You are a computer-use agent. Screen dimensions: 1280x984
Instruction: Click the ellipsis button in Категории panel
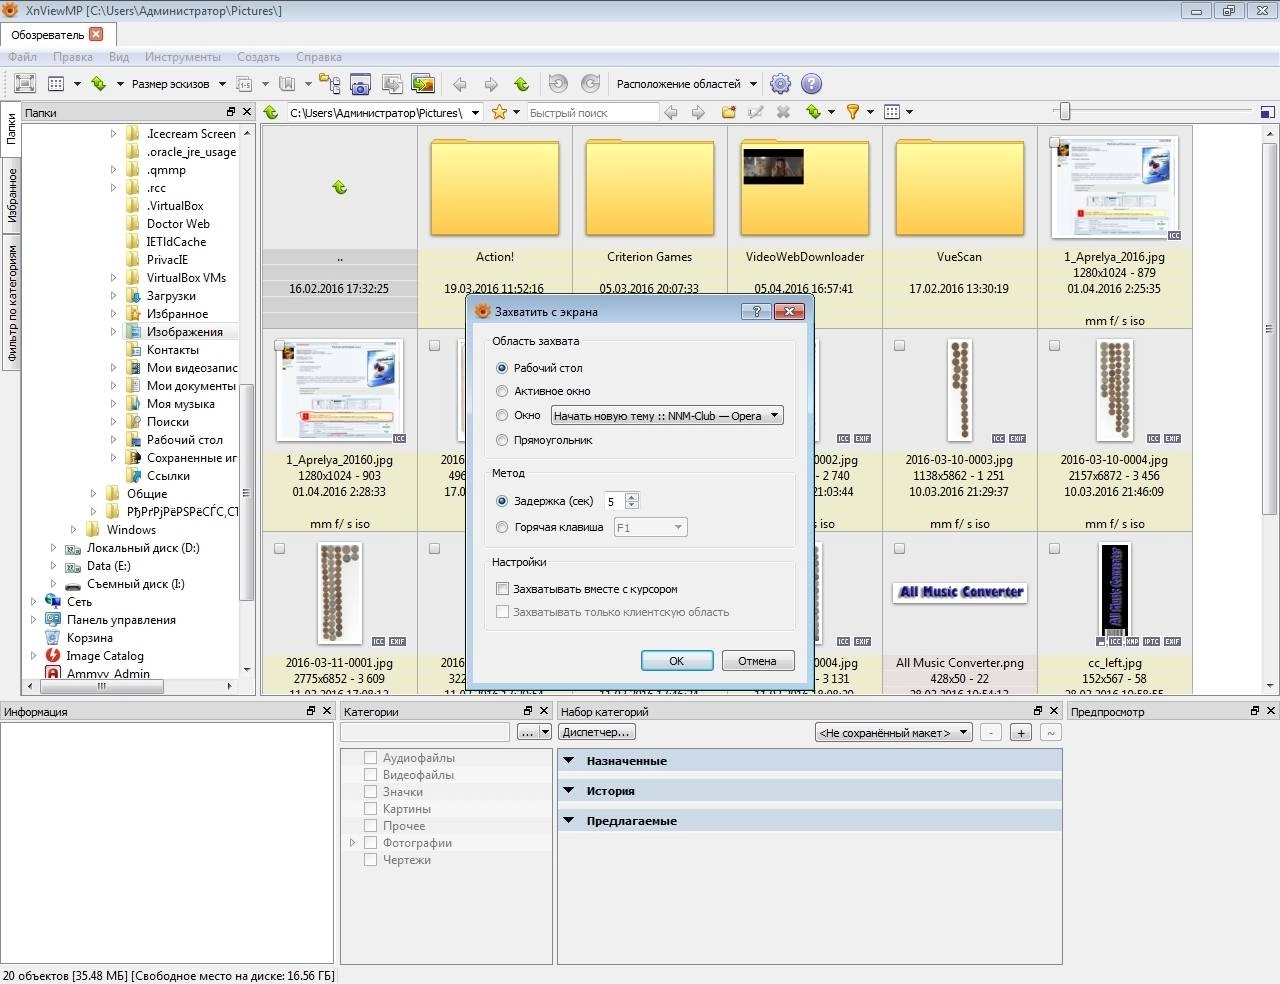coord(527,732)
